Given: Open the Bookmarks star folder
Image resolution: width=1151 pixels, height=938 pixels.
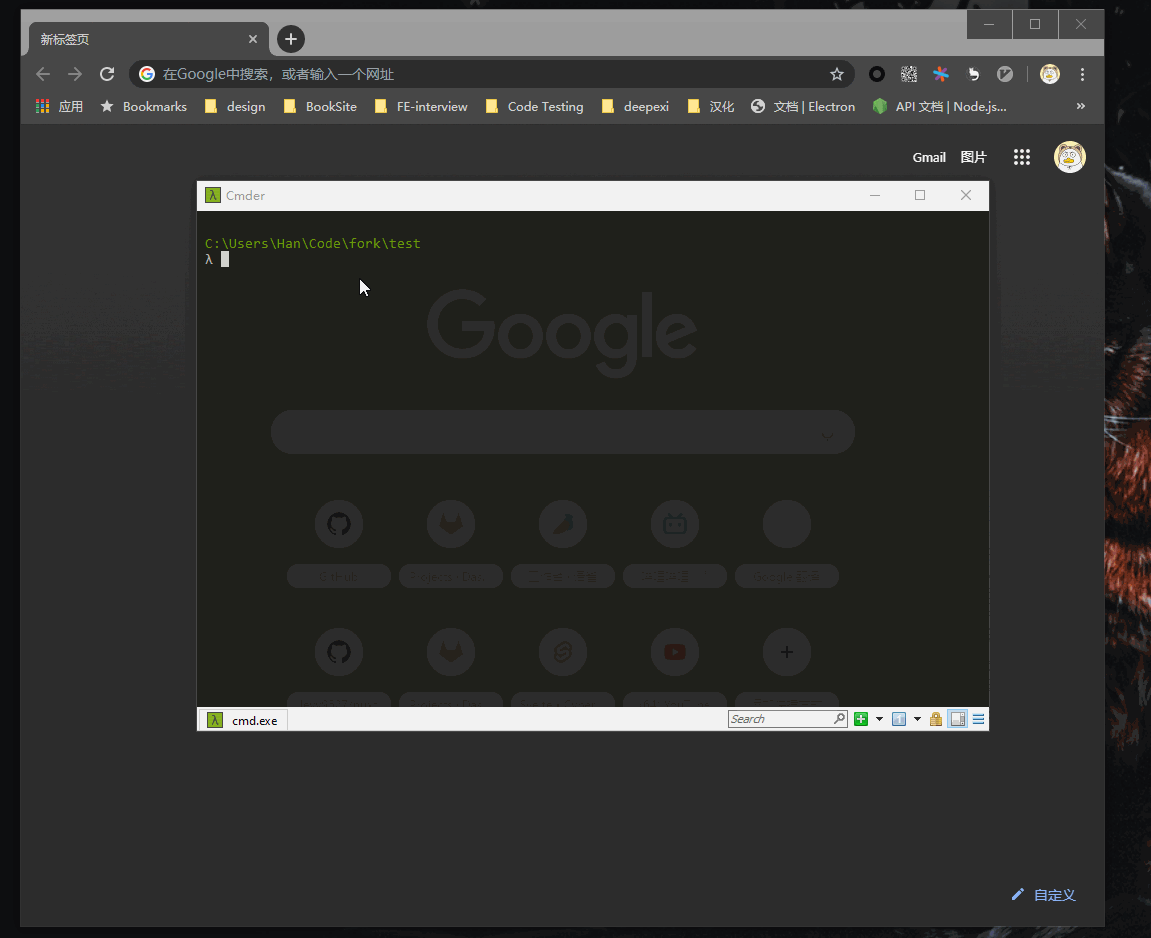Looking at the screenshot, I should (x=144, y=106).
